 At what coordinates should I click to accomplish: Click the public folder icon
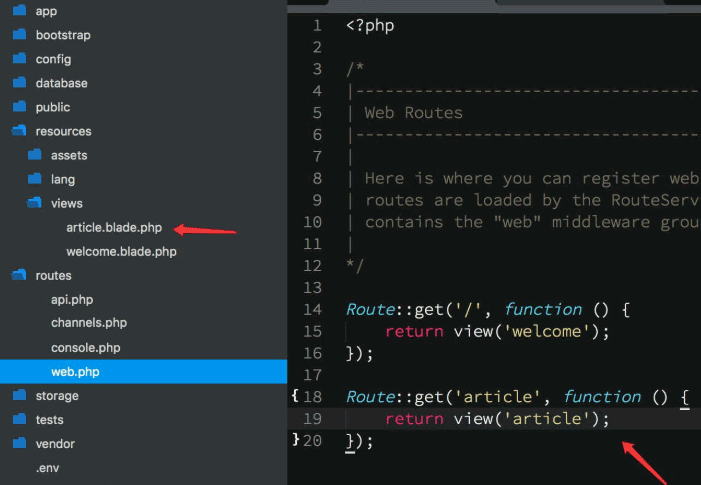click(x=19, y=107)
